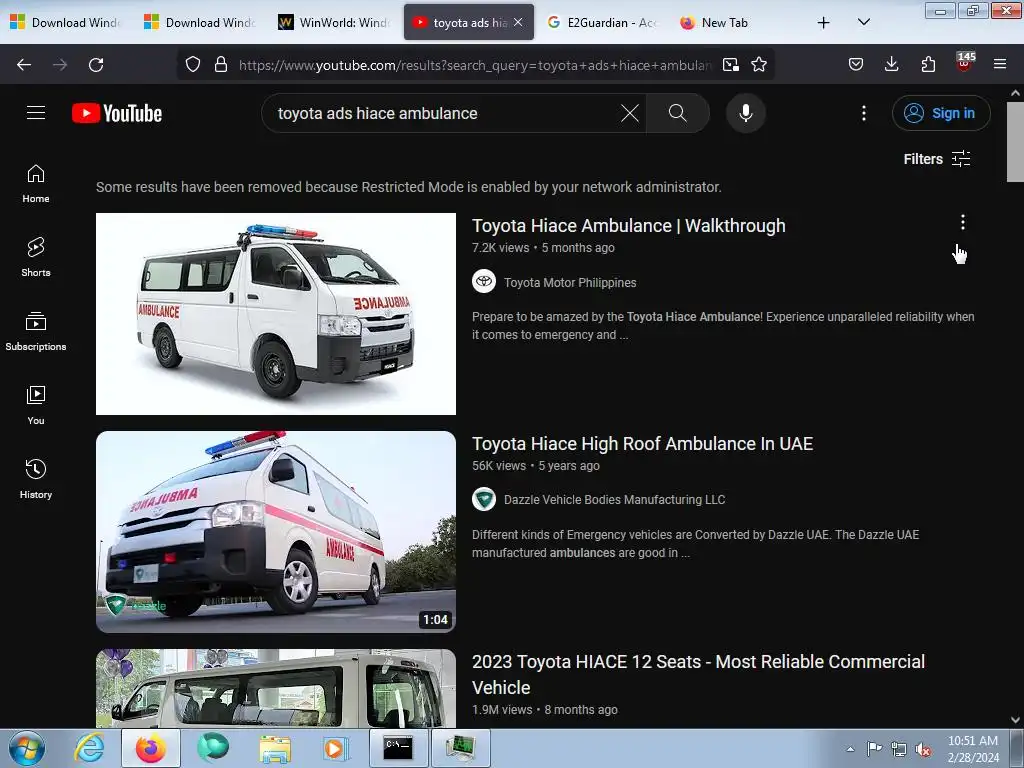
Task: Launch Internet Explorer from taskbar
Action: [x=89, y=748]
